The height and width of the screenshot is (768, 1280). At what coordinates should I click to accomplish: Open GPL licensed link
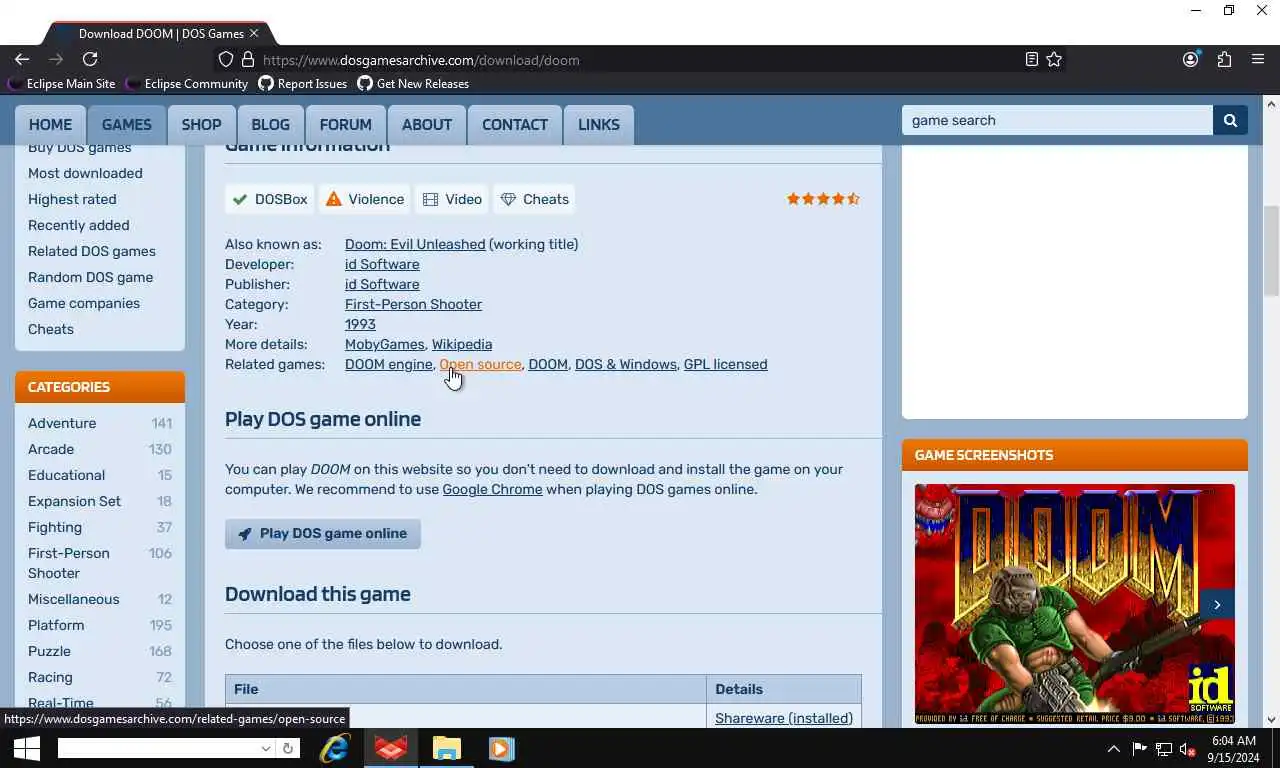click(x=725, y=364)
